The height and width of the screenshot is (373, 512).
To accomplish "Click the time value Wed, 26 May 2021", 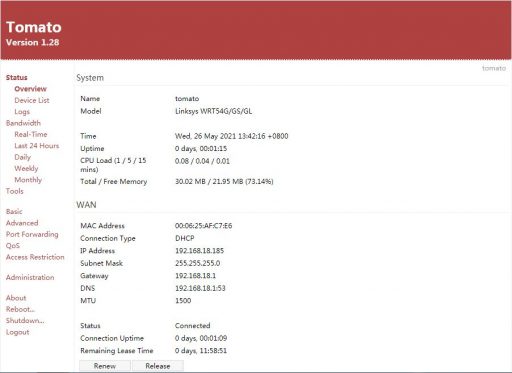I will (x=231, y=136).
